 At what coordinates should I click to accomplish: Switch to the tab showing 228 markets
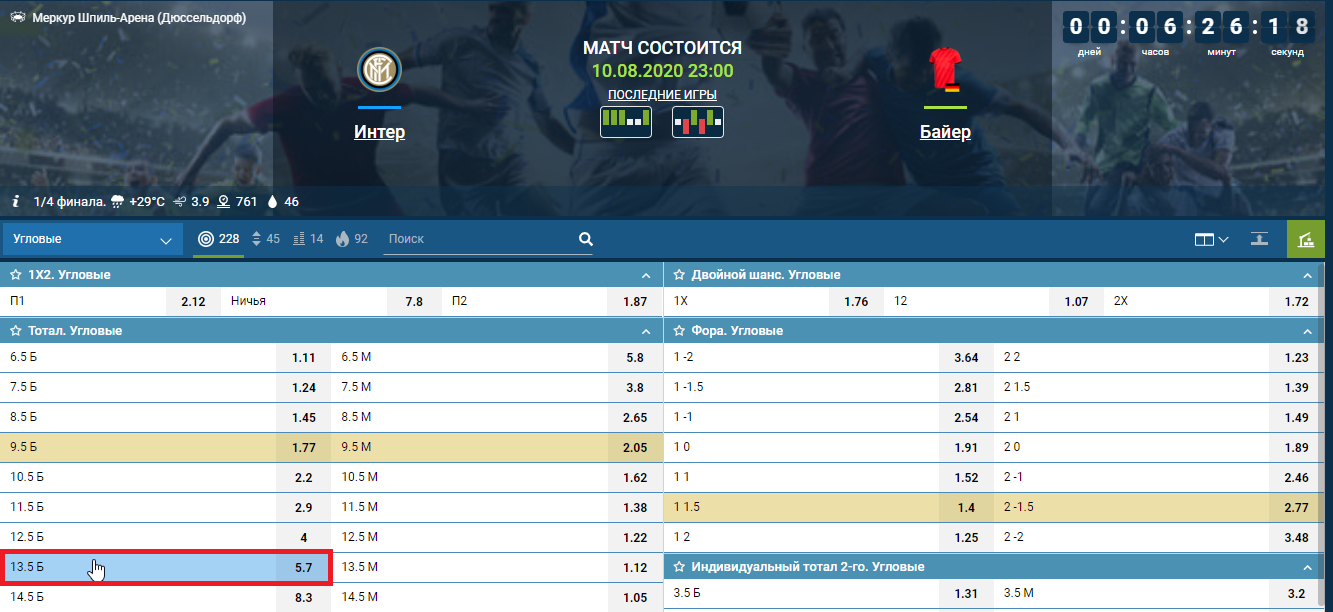(218, 239)
